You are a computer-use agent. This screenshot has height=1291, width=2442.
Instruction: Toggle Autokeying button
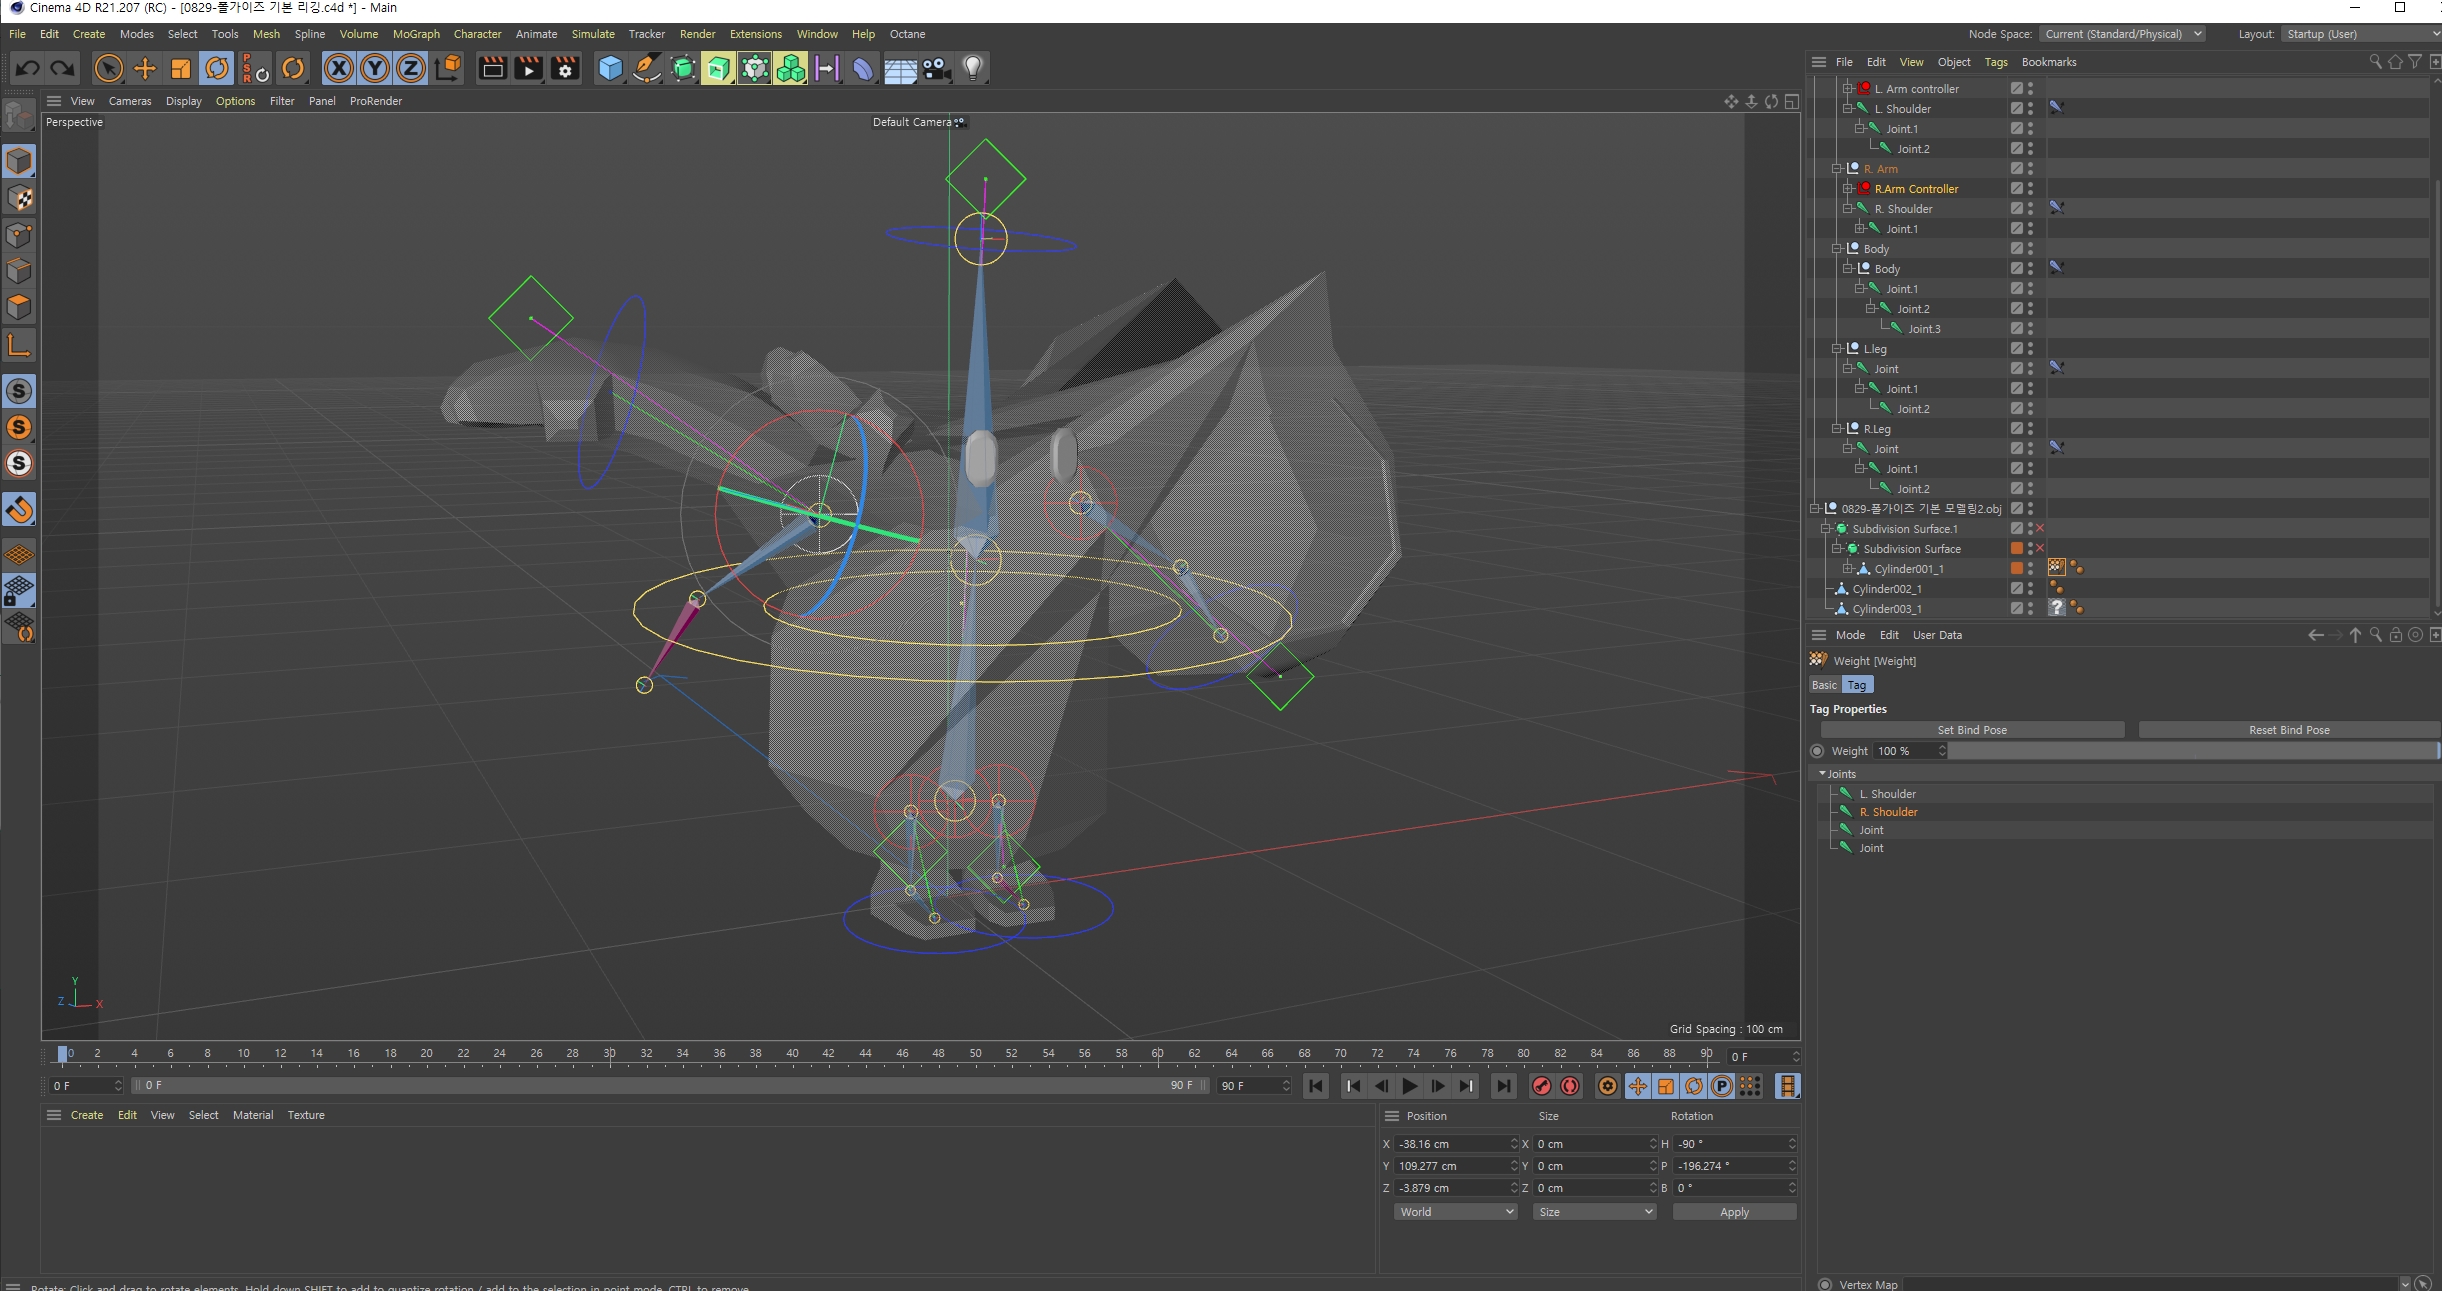pos(1570,1086)
